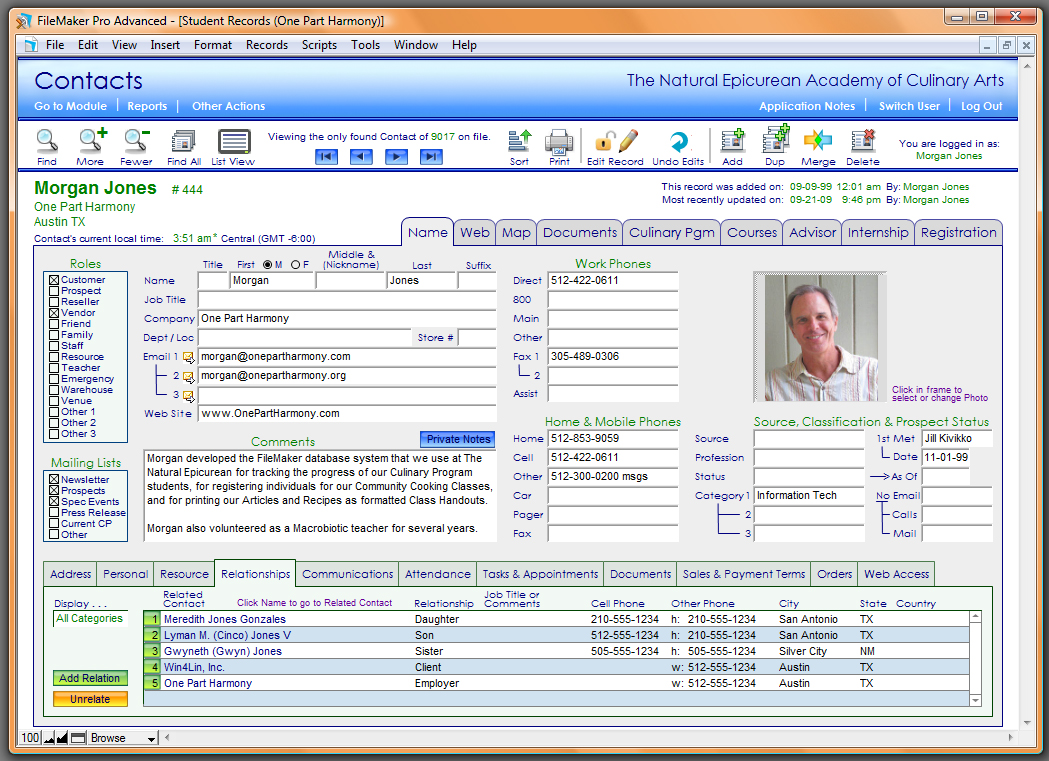Click the contact photo to change it

tap(820, 337)
